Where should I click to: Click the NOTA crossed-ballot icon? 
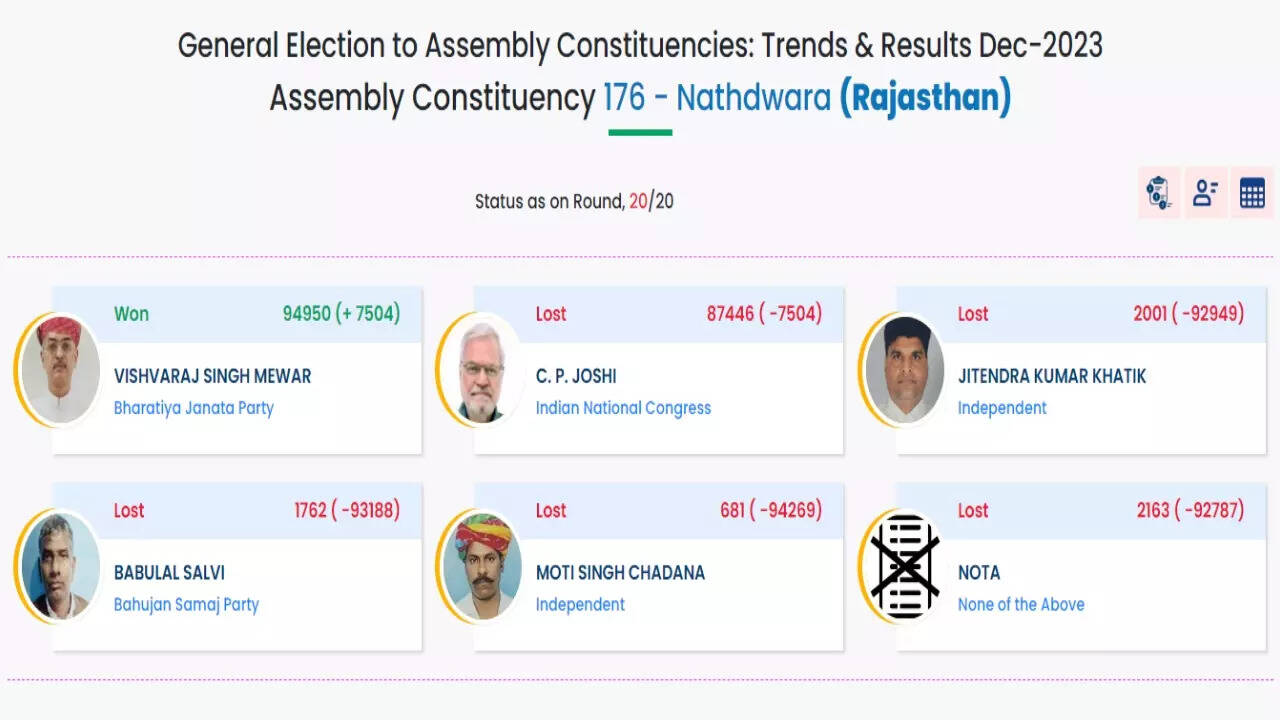pos(905,566)
